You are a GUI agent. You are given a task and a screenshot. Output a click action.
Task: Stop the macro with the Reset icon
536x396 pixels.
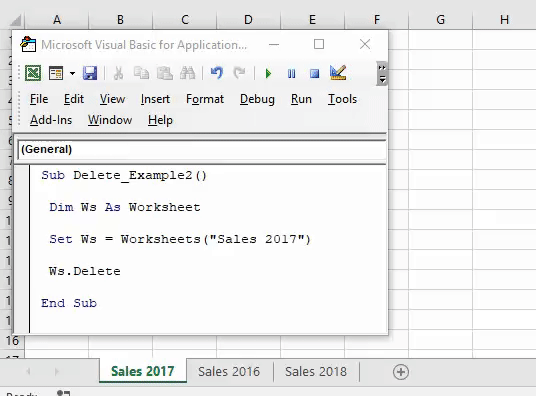[x=314, y=74]
